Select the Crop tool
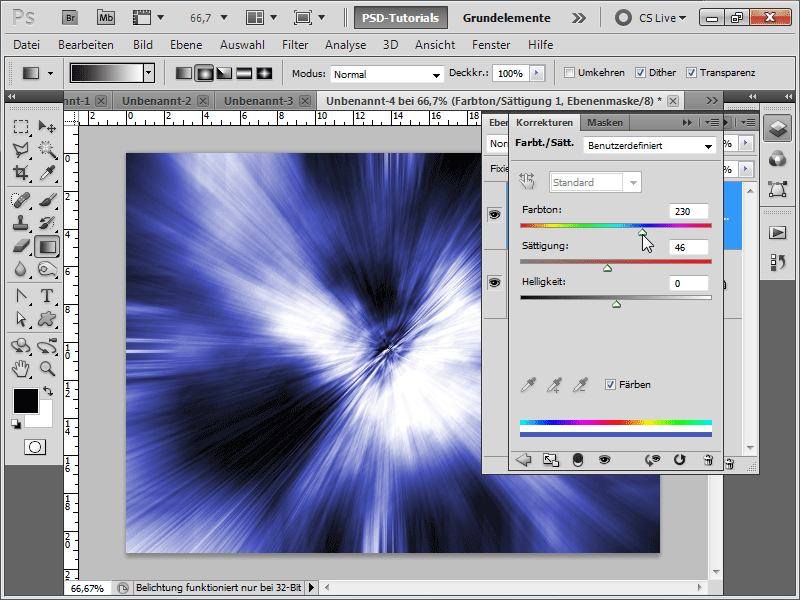 (21, 172)
